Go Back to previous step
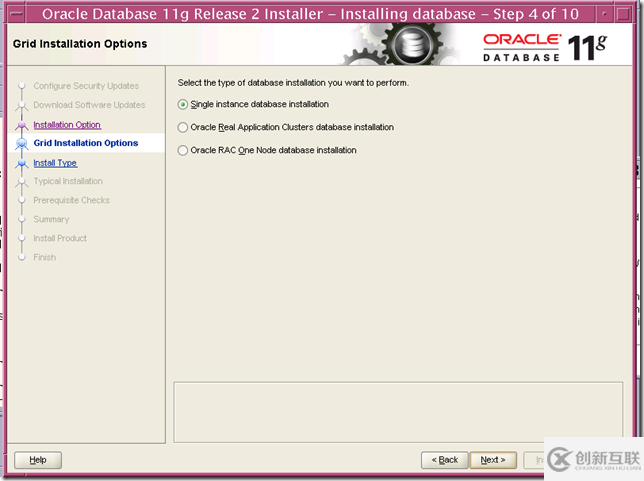Screen dimensions: 644x481 (x=444, y=460)
